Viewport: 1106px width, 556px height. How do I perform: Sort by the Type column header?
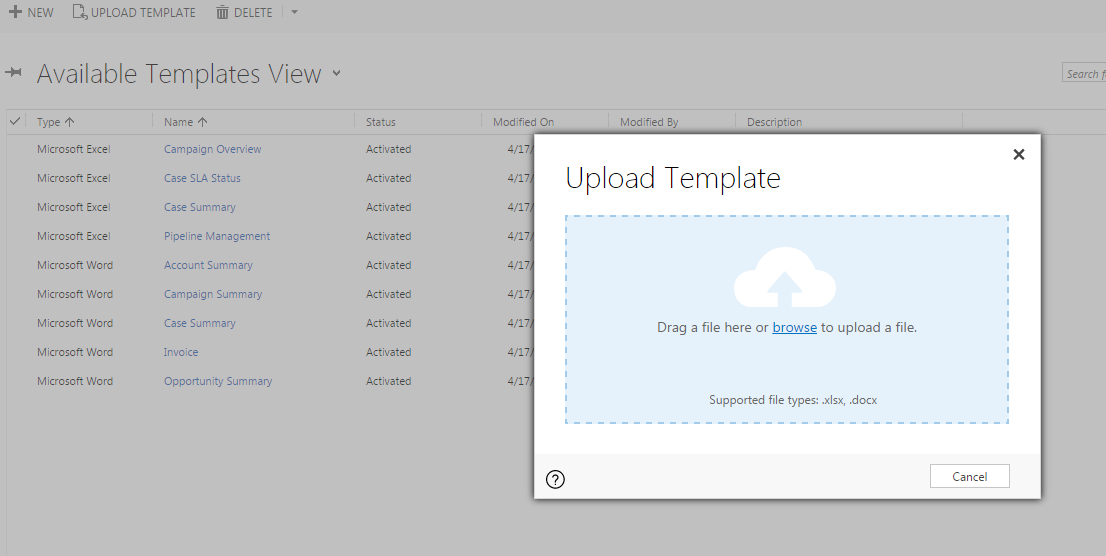coord(56,122)
